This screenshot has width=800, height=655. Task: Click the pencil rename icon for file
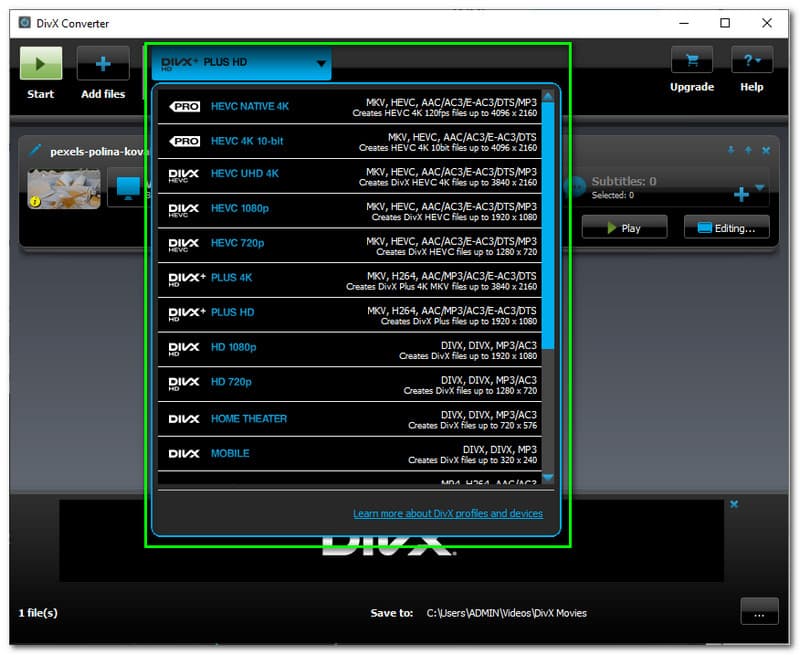pyautogui.click(x=35, y=149)
